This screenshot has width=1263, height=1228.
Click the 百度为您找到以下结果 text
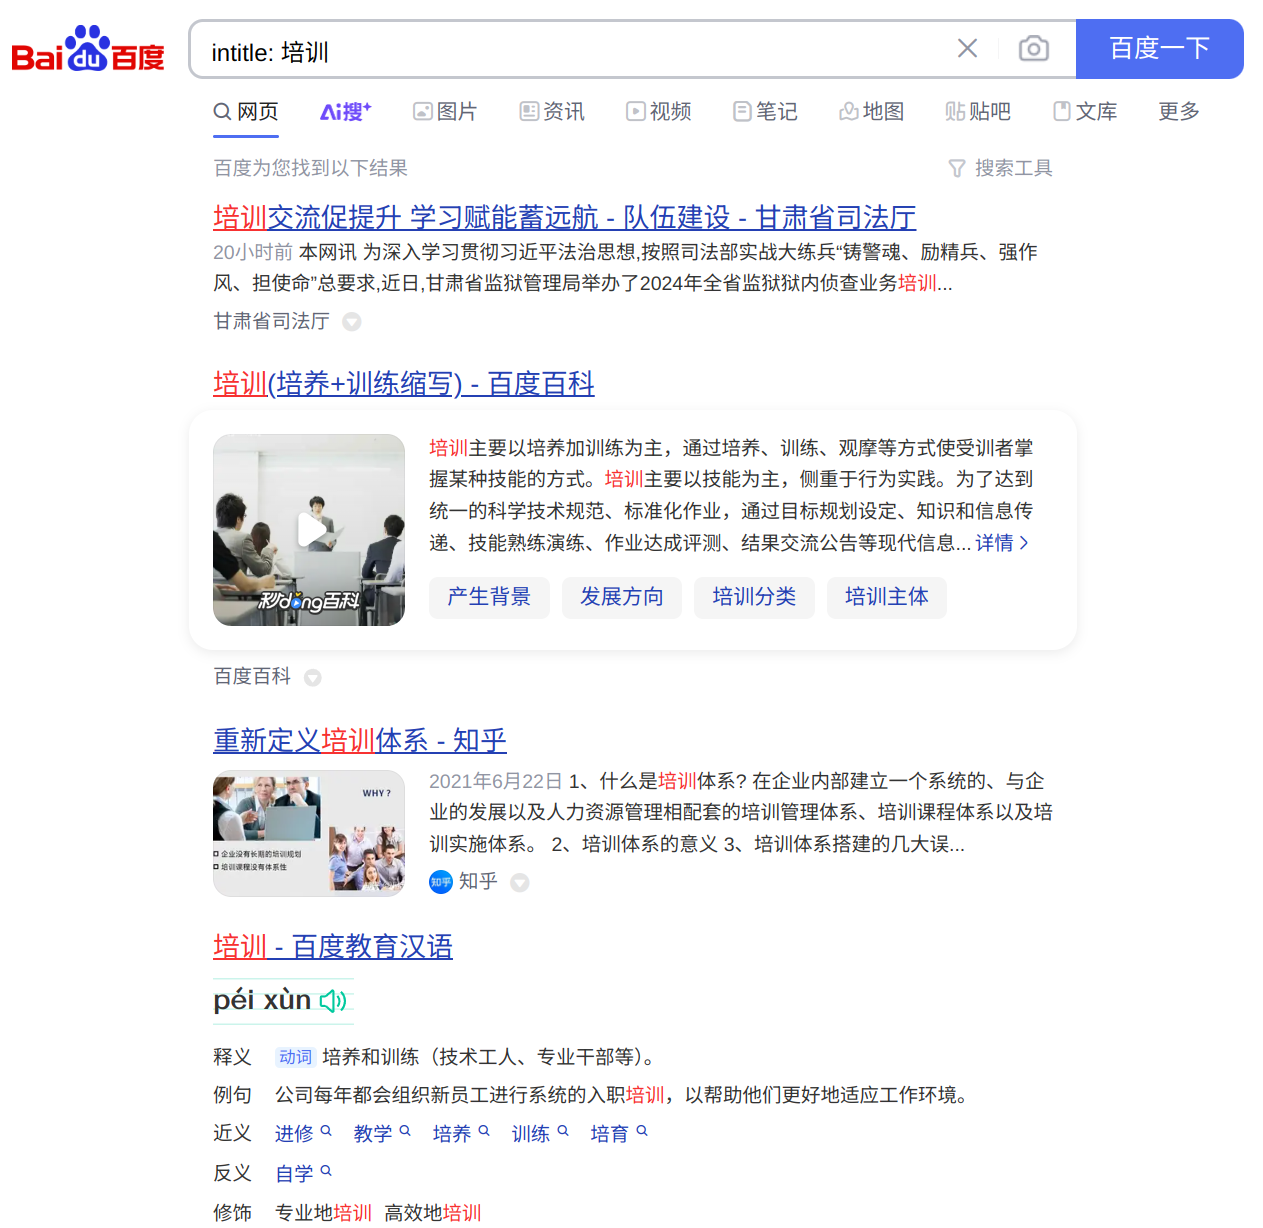310,168
